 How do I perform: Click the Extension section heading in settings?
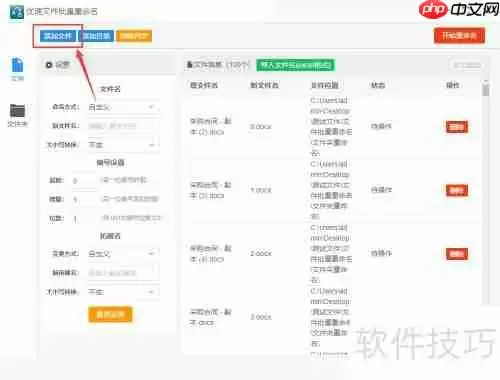(110, 236)
